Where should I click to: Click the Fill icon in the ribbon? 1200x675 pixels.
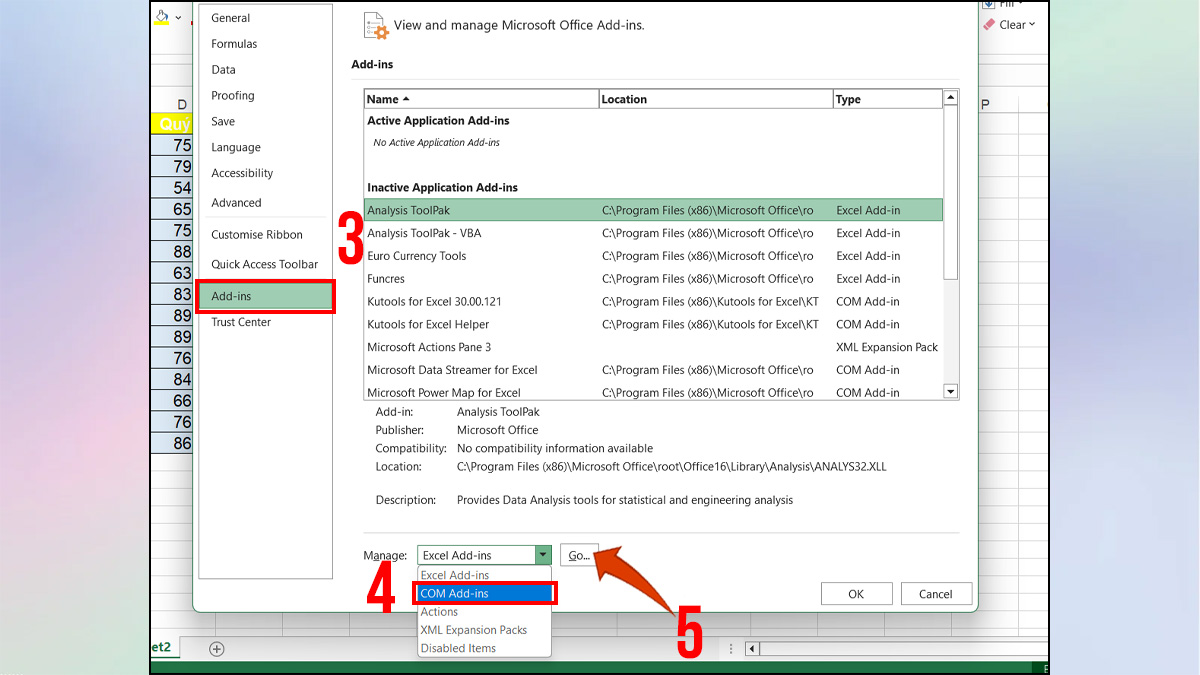990,4
